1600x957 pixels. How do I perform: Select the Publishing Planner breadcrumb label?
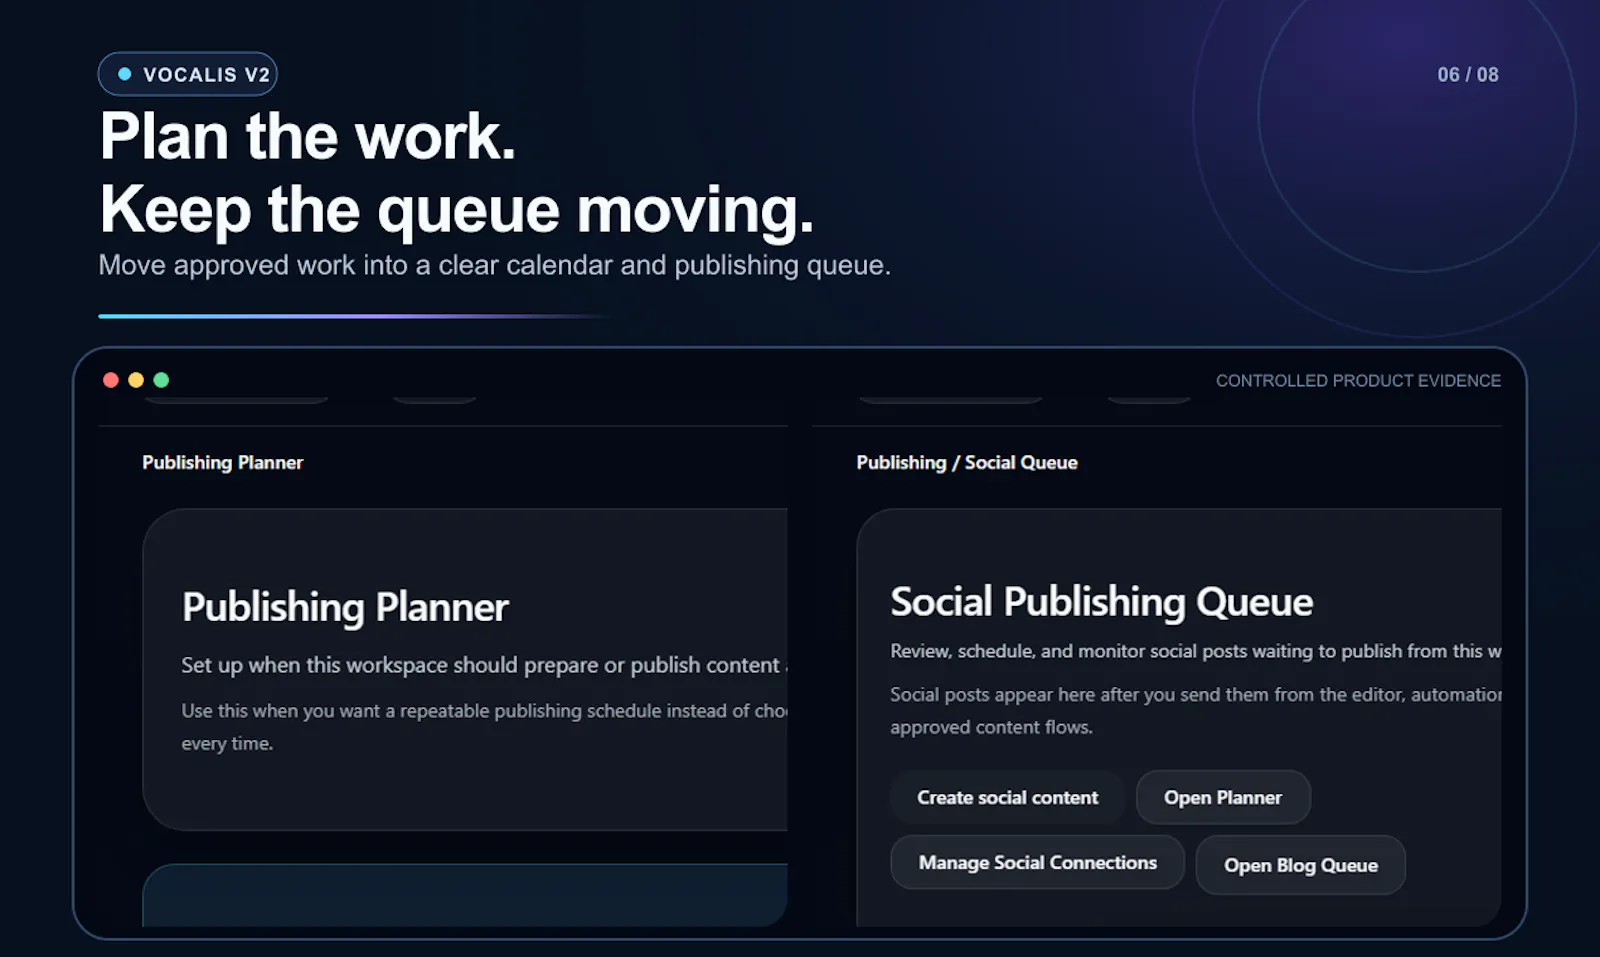click(x=222, y=462)
